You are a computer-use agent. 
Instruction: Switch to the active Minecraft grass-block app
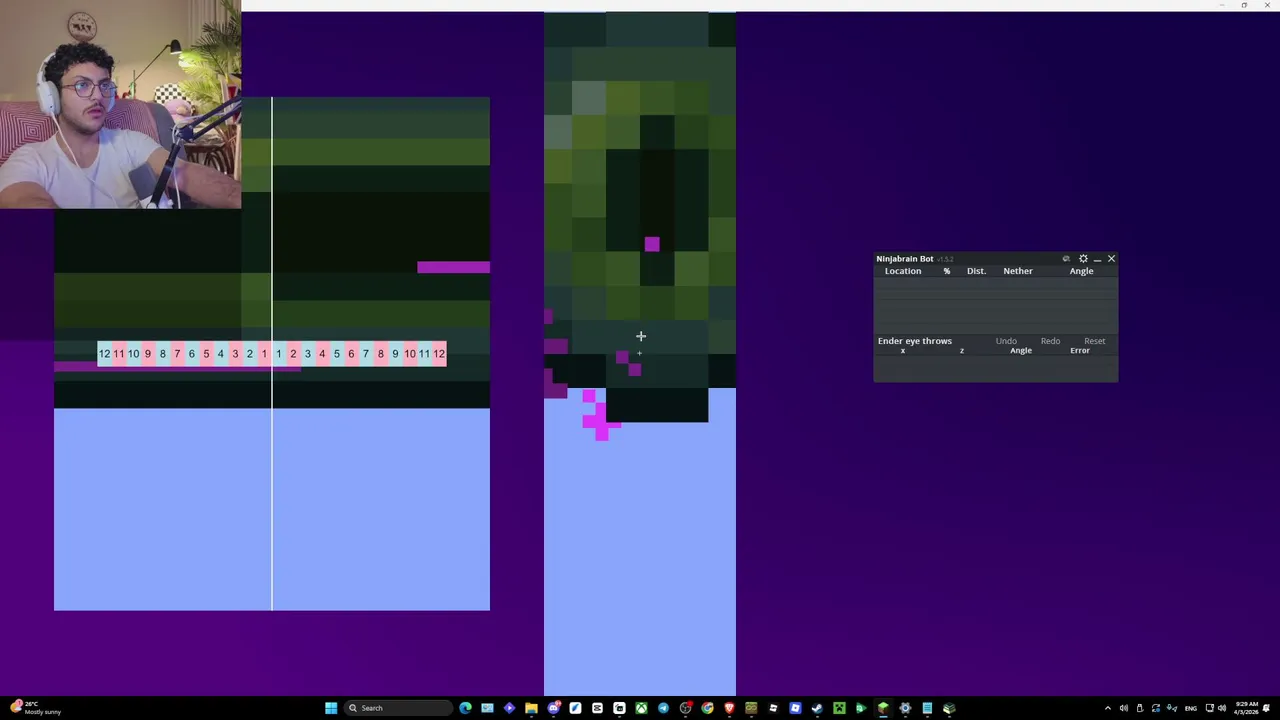click(883, 708)
